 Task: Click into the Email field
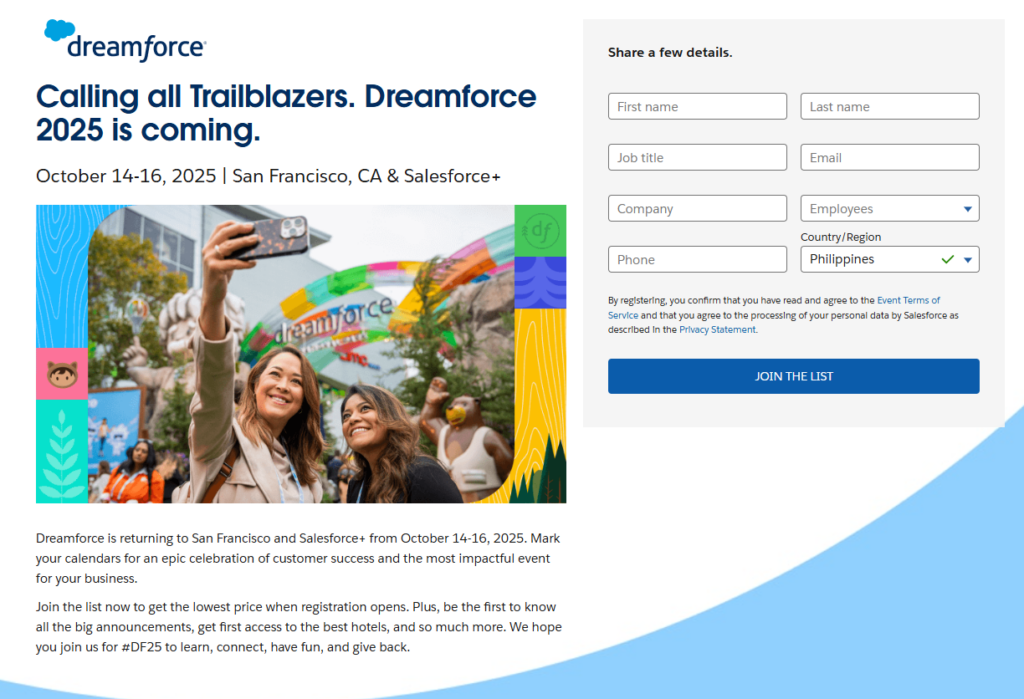pyautogui.click(x=889, y=157)
